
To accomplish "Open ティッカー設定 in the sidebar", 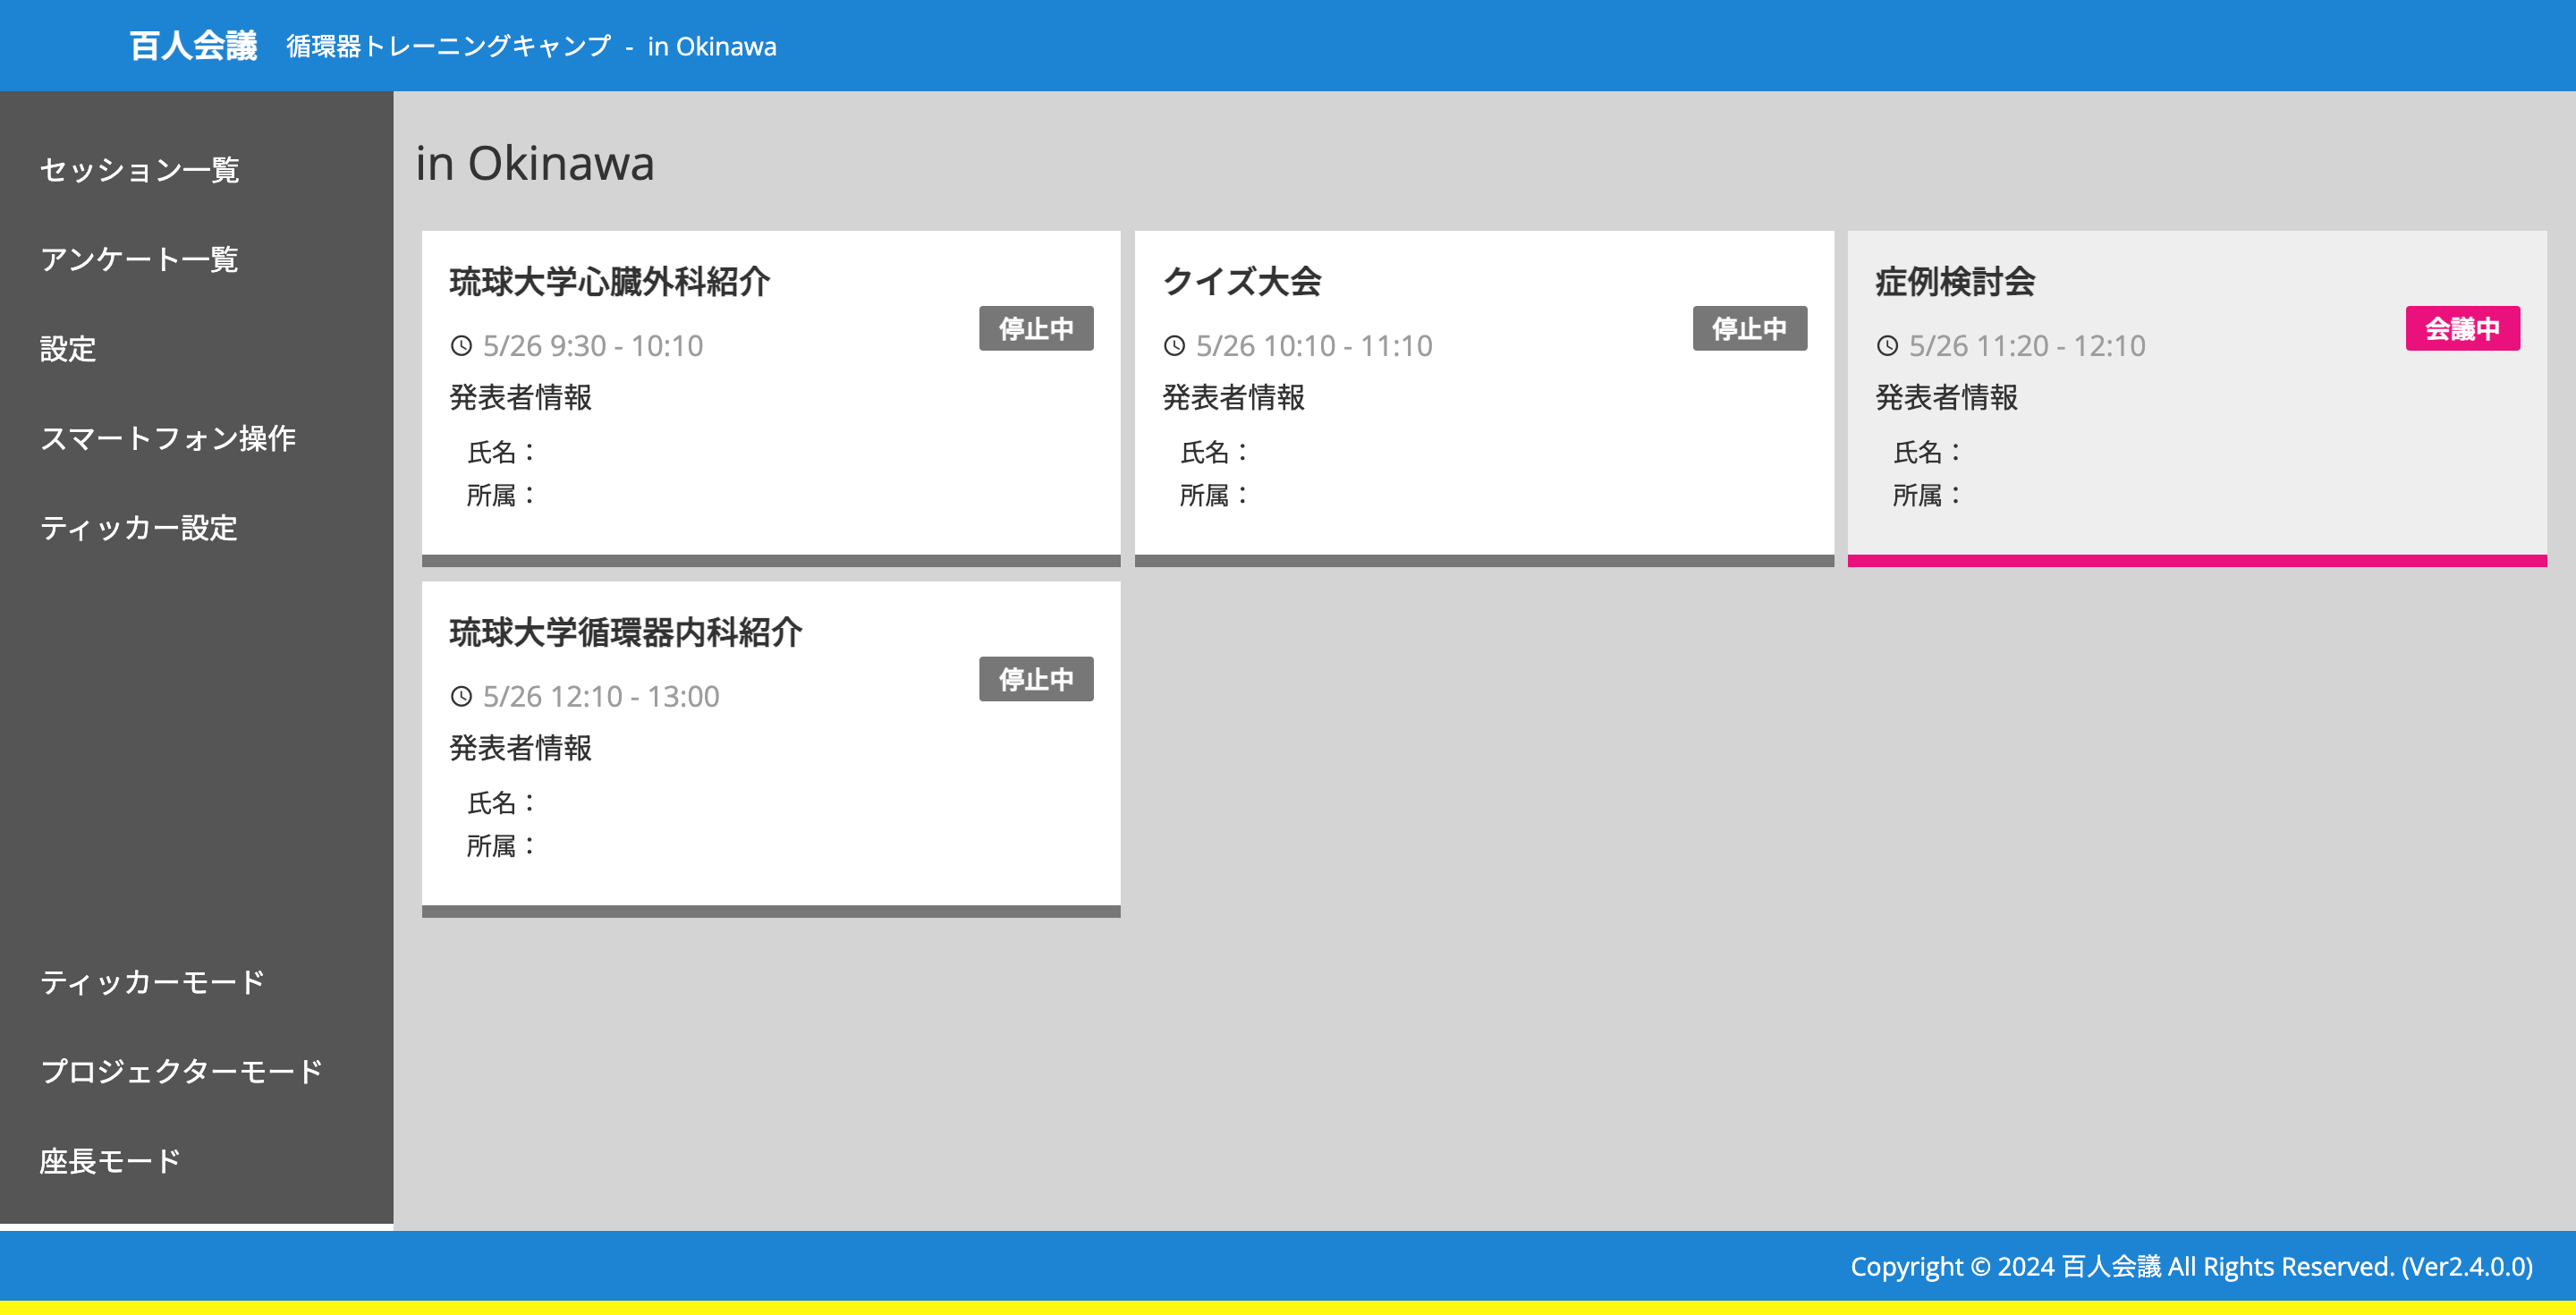I will (x=139, y=528).
